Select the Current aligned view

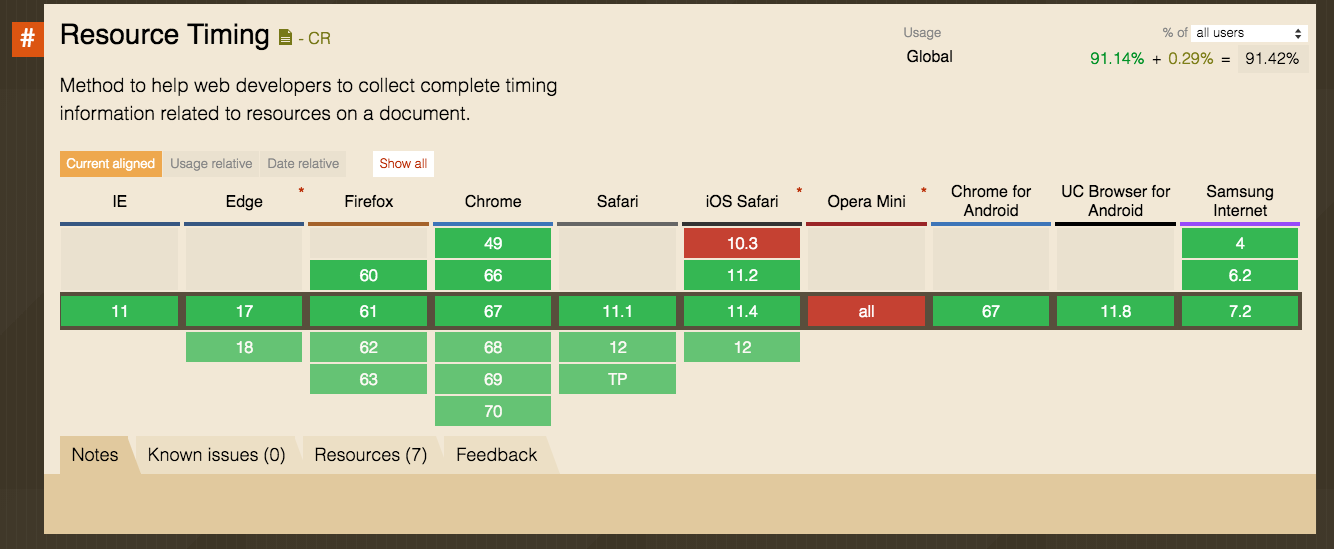[x=111, y=164]
